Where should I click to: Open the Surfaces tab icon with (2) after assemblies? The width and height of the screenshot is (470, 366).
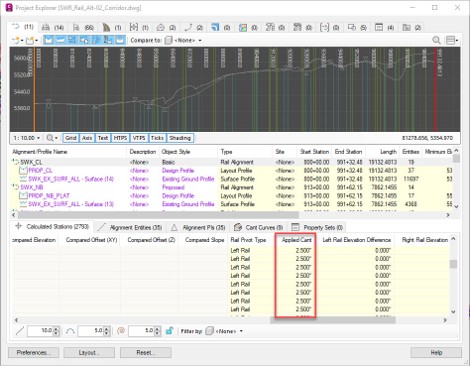coord(166,28)
